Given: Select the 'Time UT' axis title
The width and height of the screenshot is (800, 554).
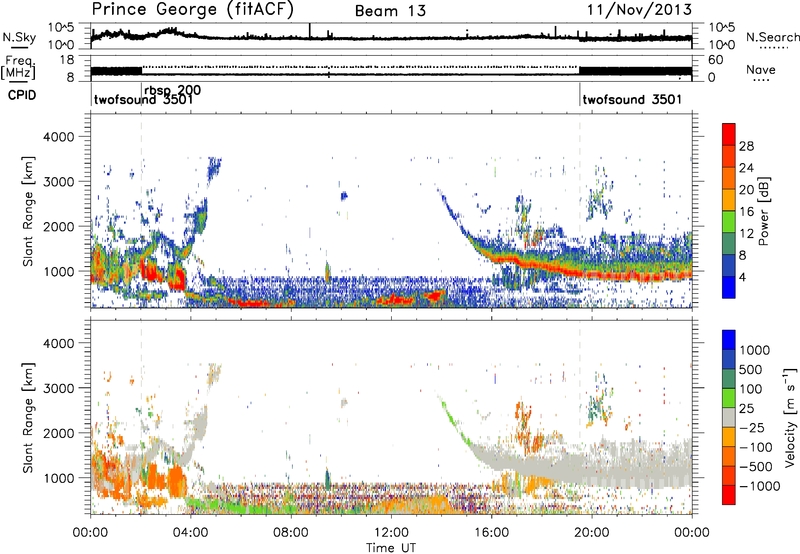Looking at the screenshot, I should click(x=391, y=548).
